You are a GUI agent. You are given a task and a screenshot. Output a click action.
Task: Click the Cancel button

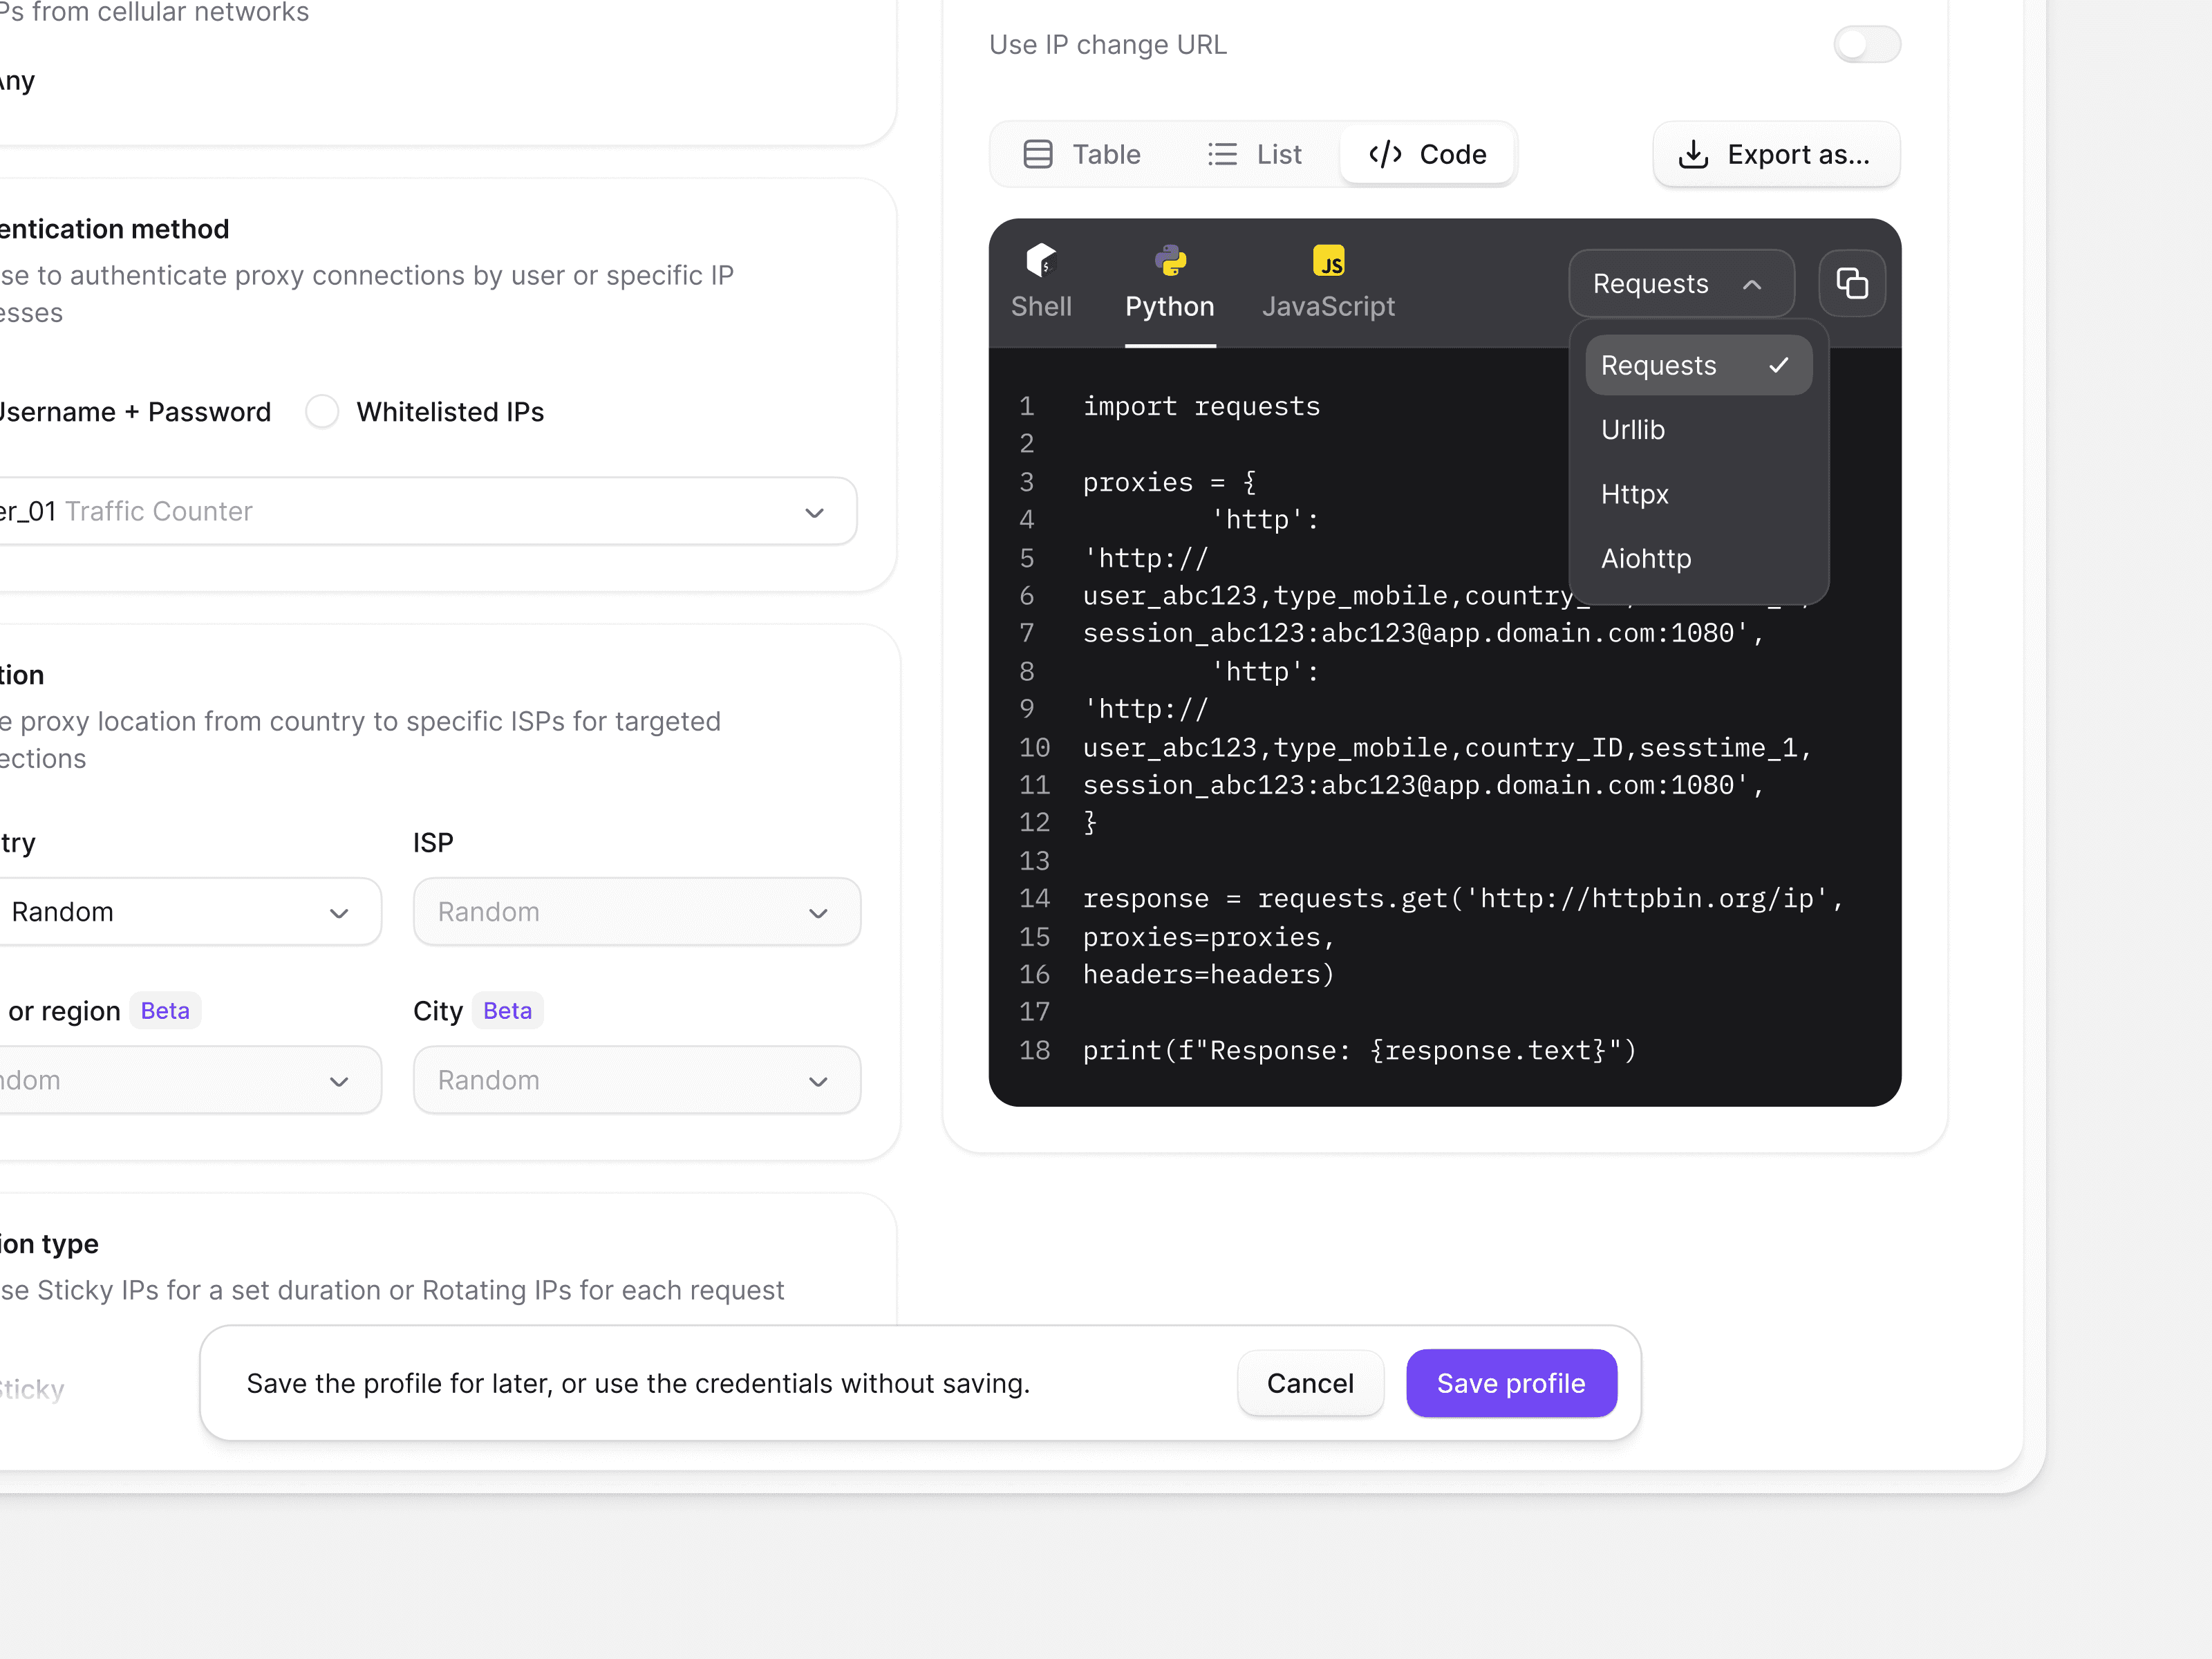(1309, 1383)
